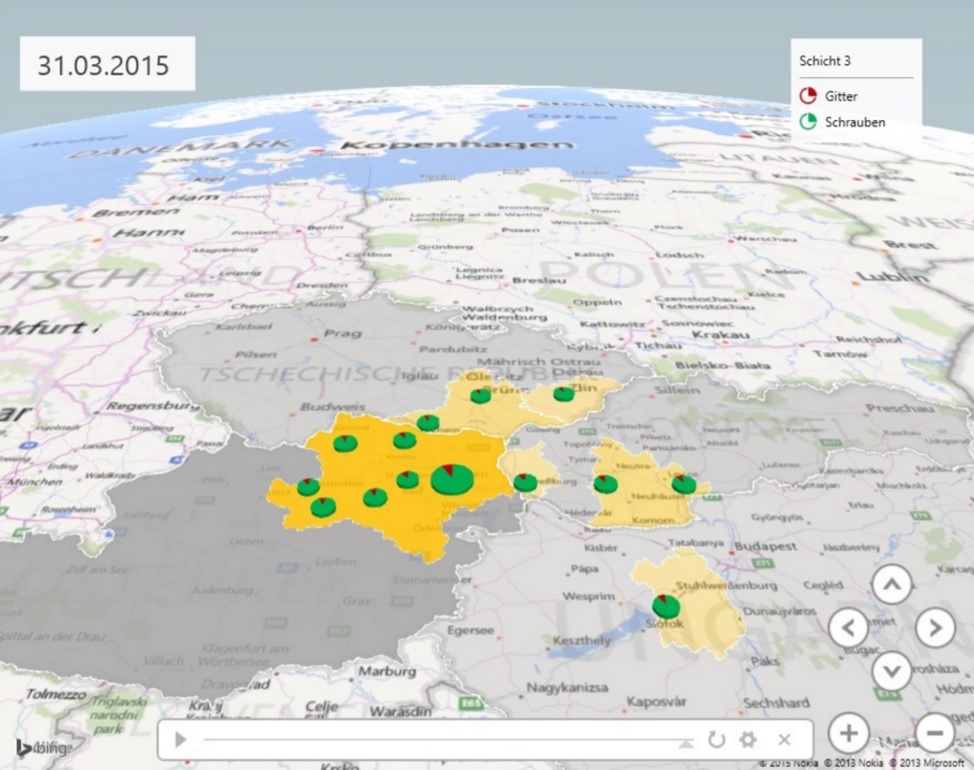Click the red Gitter legend icon

pos(808,96)
